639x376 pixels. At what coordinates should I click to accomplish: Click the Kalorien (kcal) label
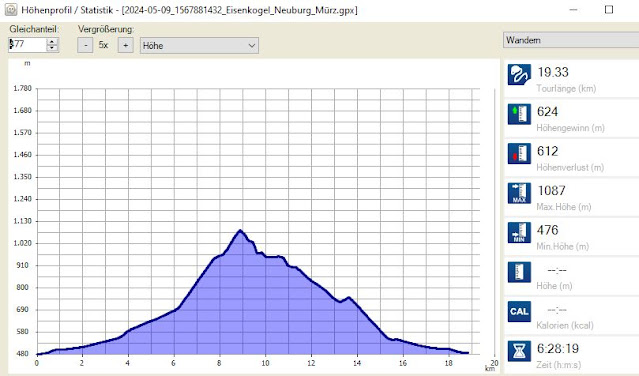565,325
